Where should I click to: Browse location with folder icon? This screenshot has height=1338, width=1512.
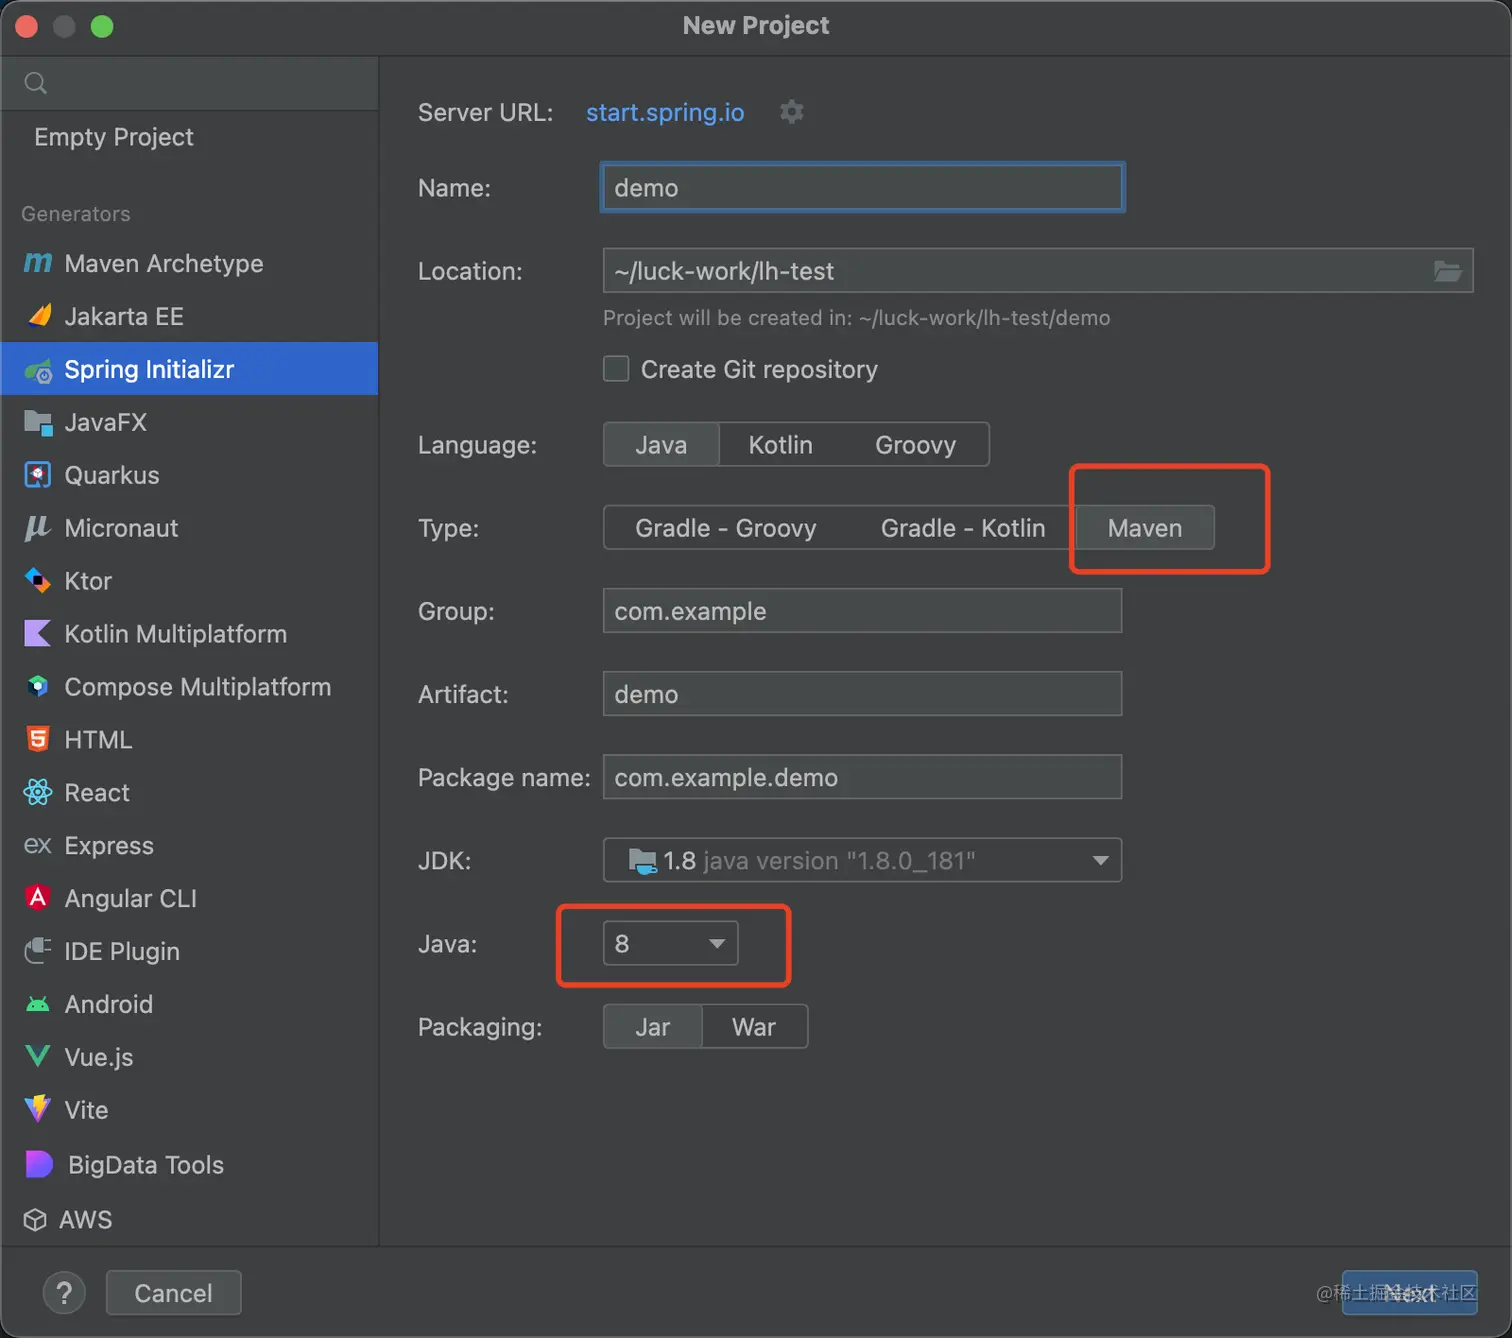(1447, 271)
